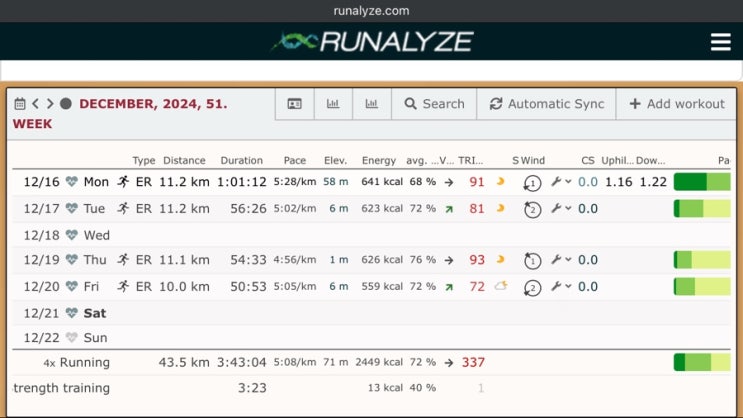Click the TRIMP value 91

click(477, 182)
